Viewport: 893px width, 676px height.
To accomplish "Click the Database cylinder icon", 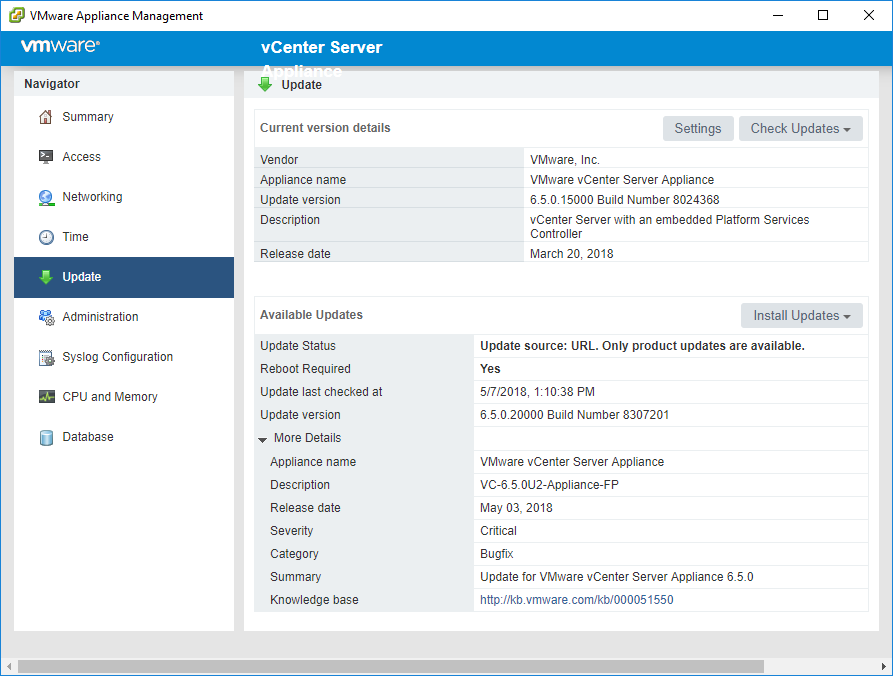I will (x=46, y=437).
